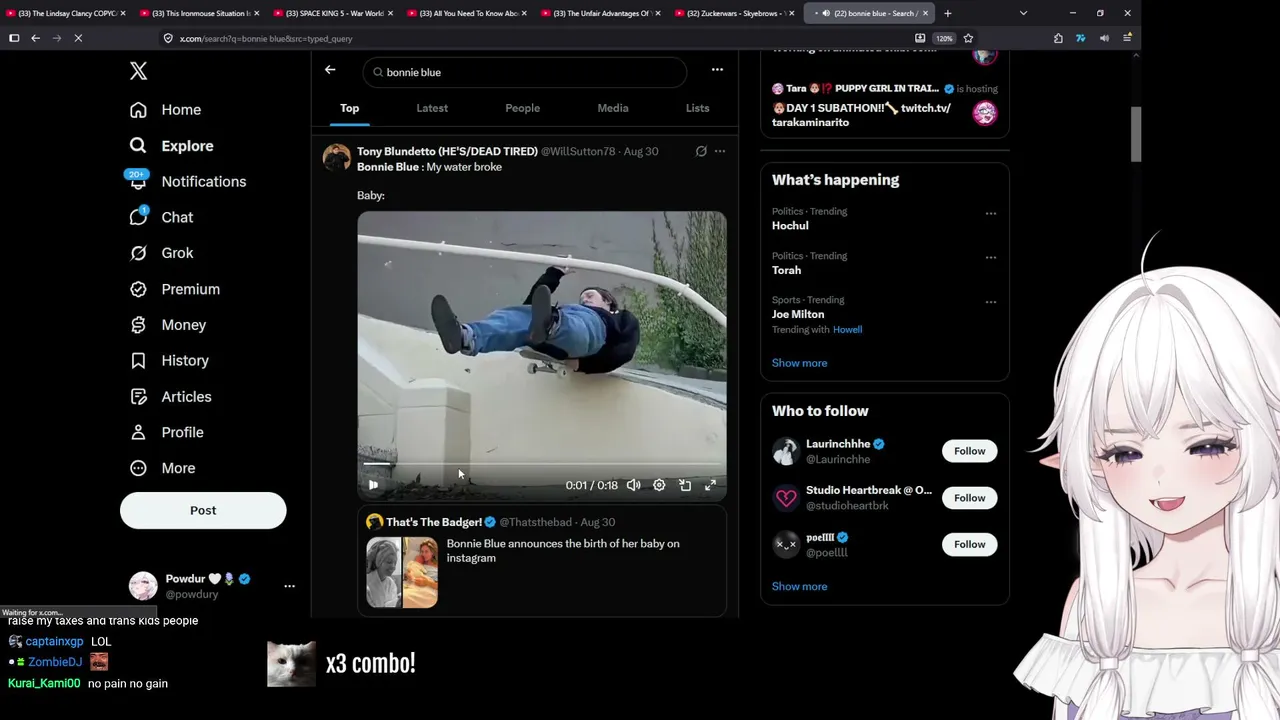The height and width of the screenshot is (720, 1280).
Task: Follow Laurinchhe
Action: point(969,451)
